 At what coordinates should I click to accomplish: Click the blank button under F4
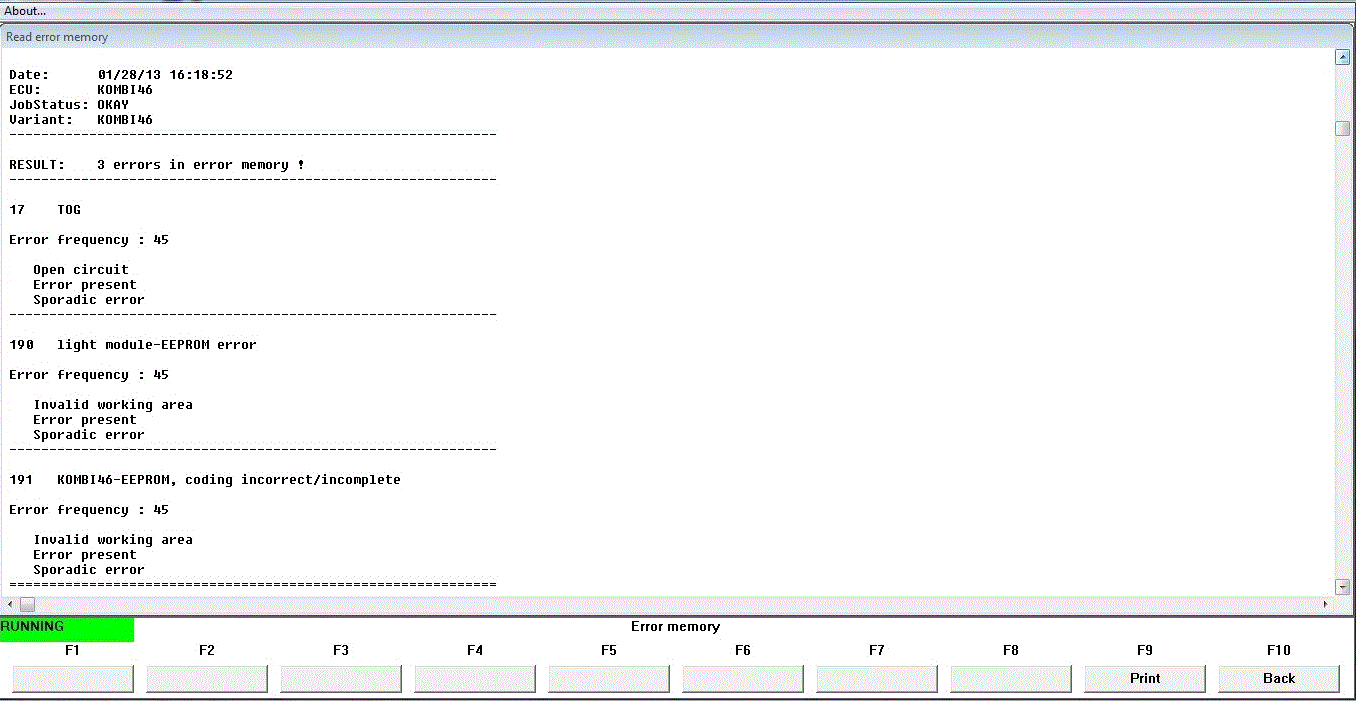[x=475, y=678]
